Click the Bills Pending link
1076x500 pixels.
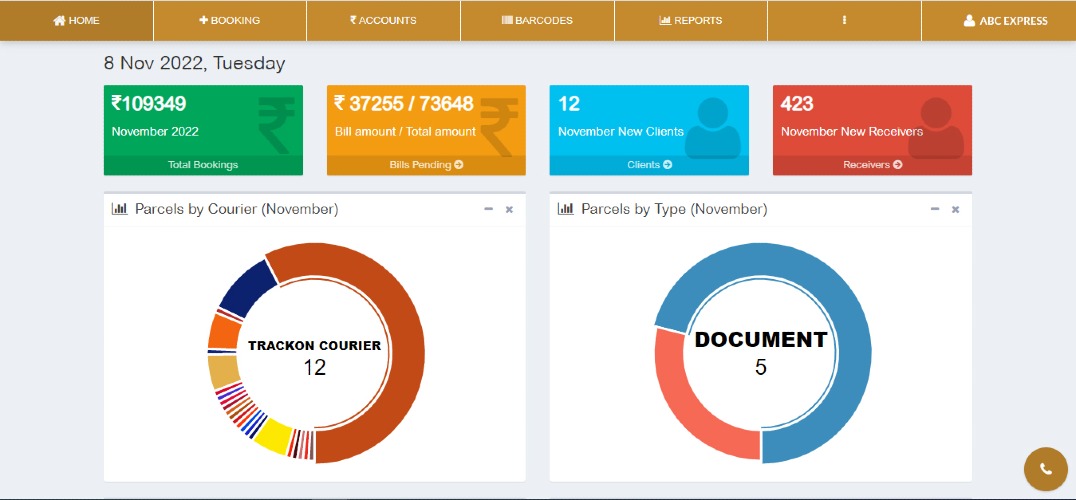[x=426, y=165]
